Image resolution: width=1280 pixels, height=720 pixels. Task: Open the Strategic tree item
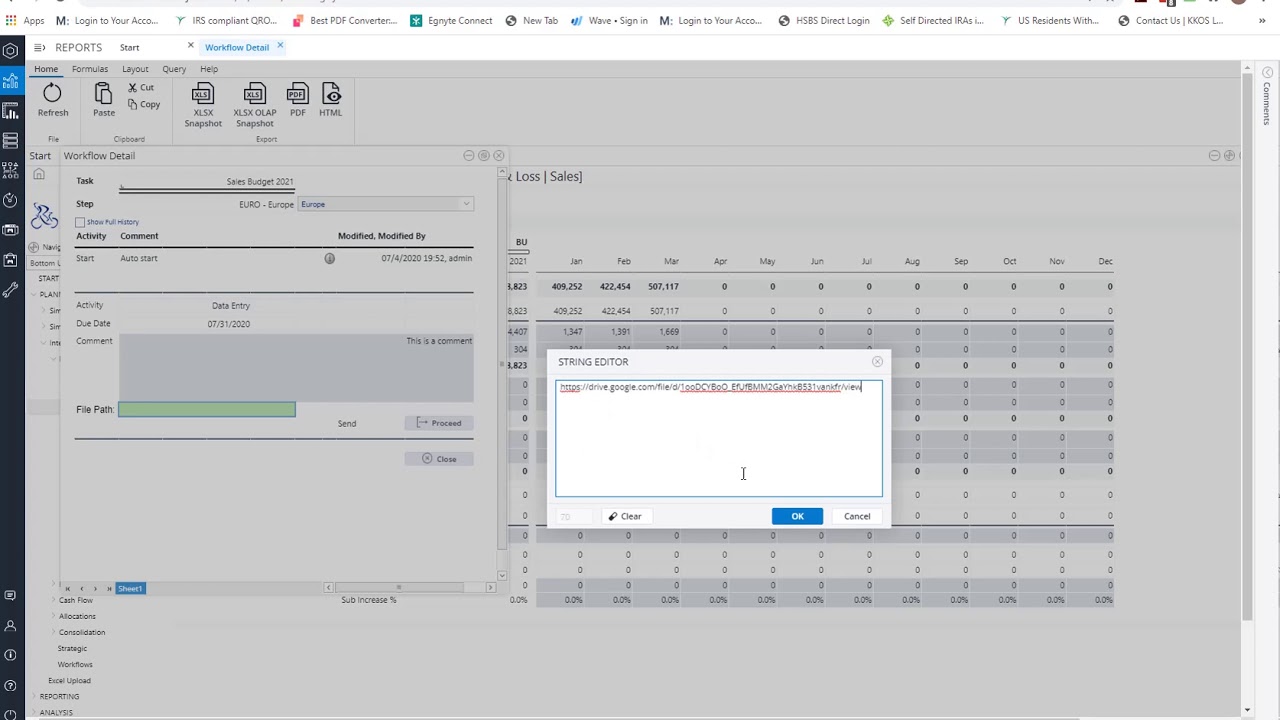pyautogui.click(x=72, y=648)
